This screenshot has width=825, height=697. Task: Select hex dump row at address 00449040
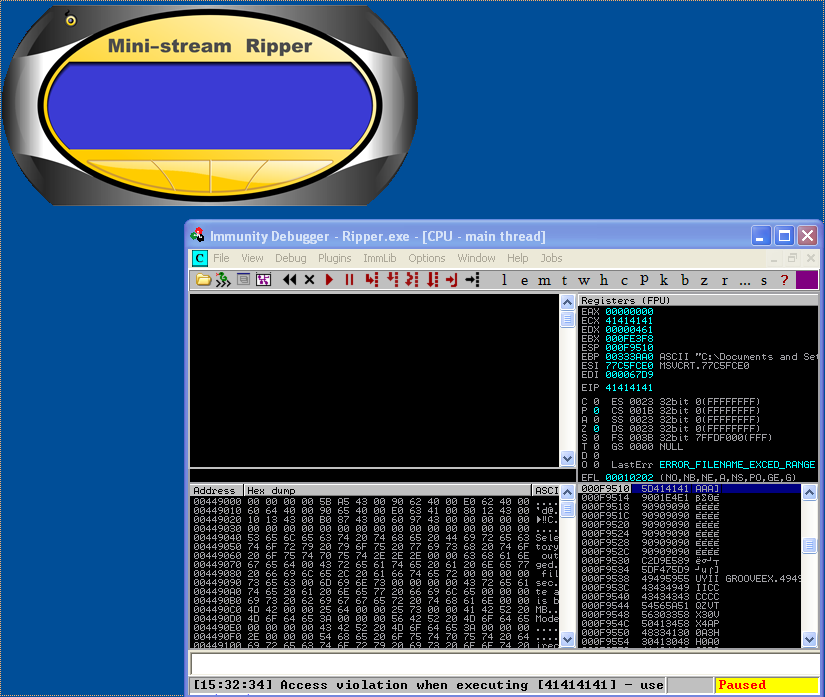coord(374,538)
